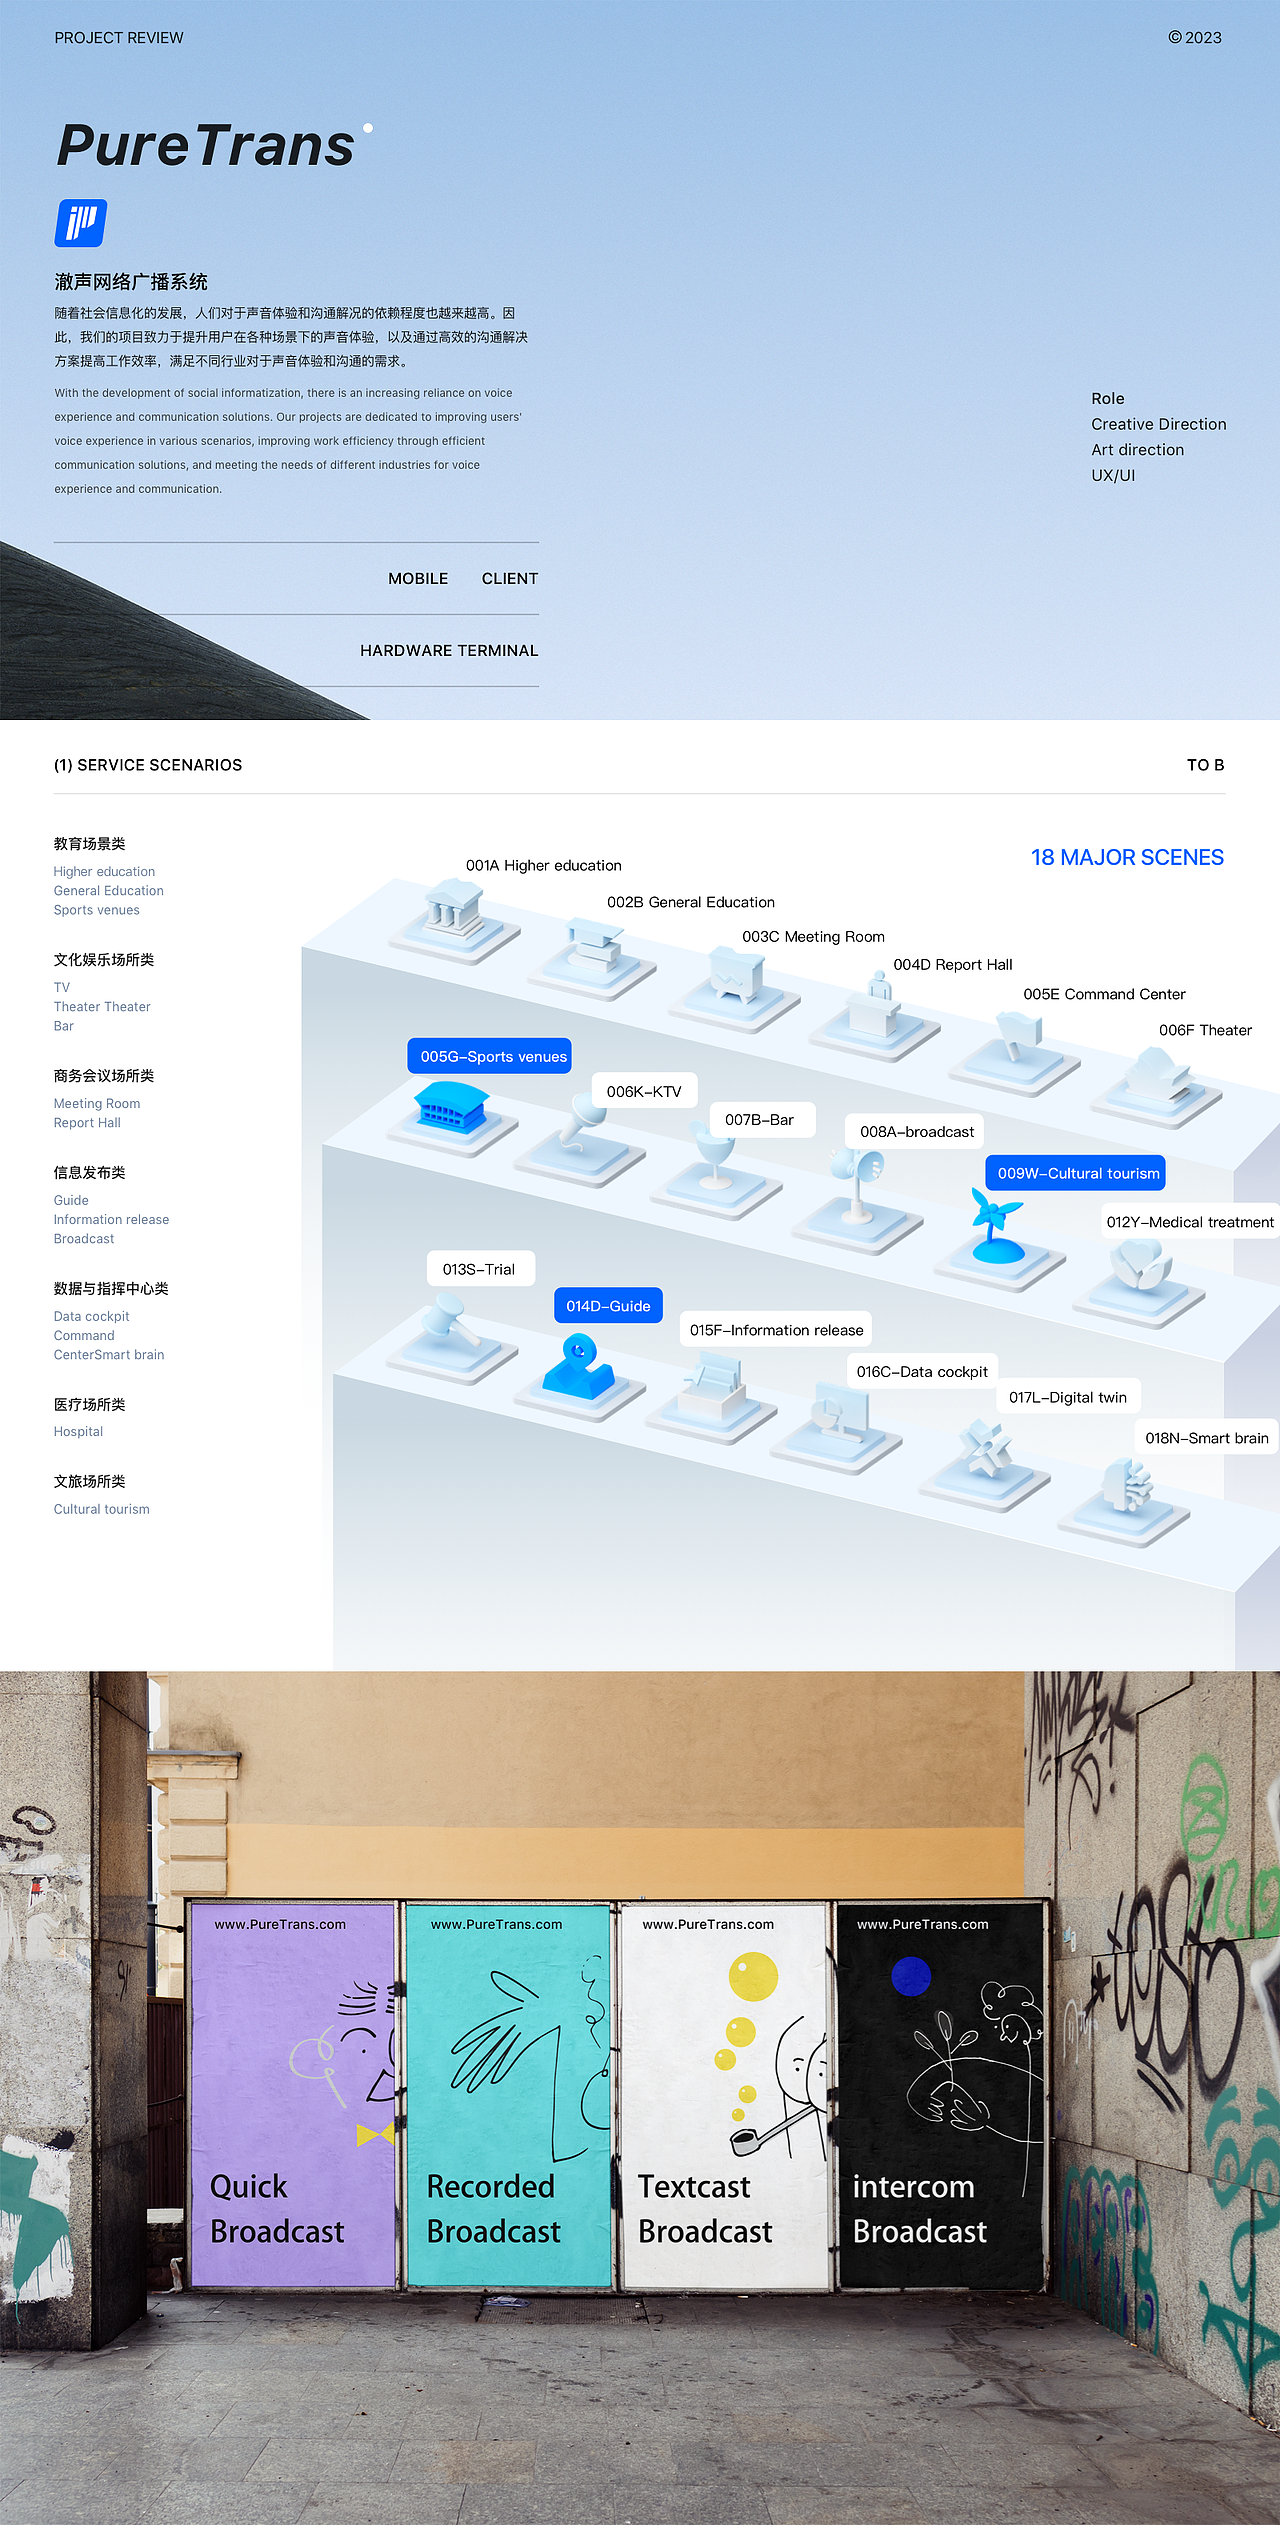
Task: Click Higher education in the sidebar list
Action: tap(104, 872)
